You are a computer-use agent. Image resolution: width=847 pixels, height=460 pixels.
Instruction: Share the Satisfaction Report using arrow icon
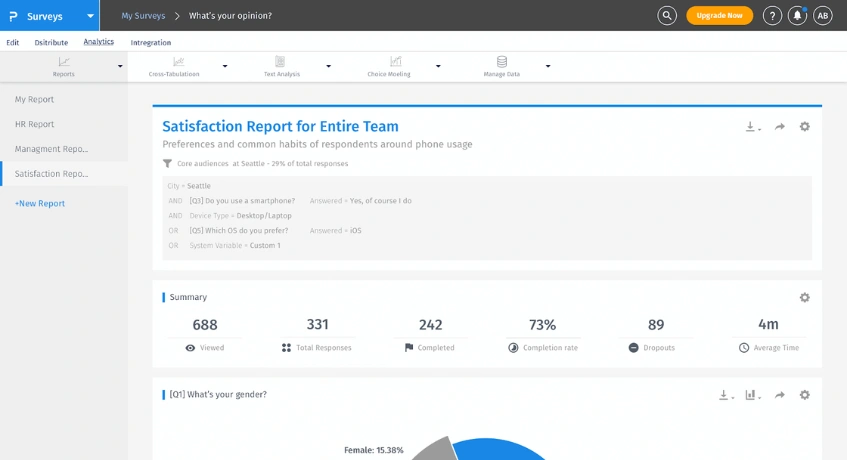click(780, 127)
